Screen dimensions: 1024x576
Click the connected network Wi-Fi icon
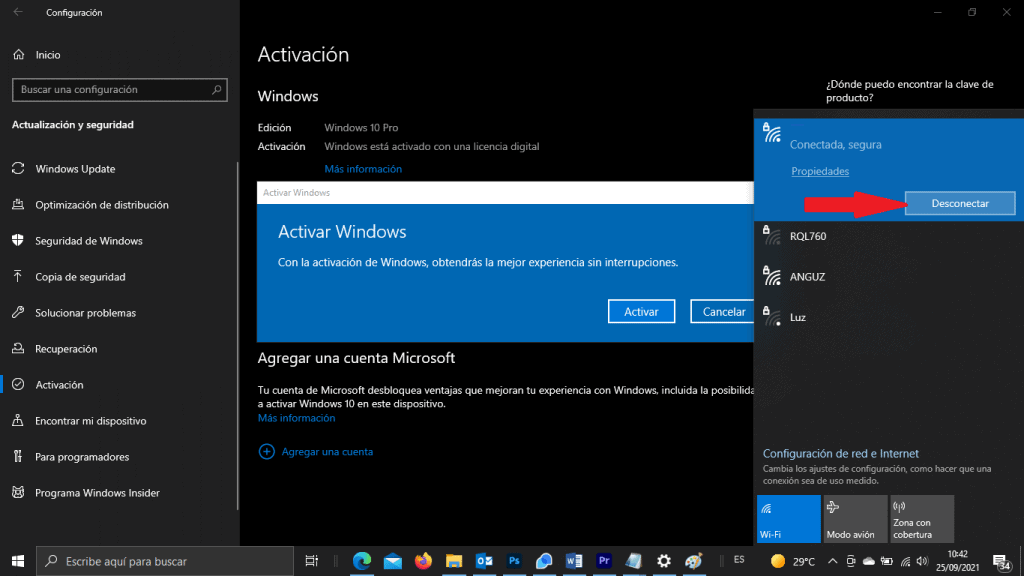[x=772, y=133]
